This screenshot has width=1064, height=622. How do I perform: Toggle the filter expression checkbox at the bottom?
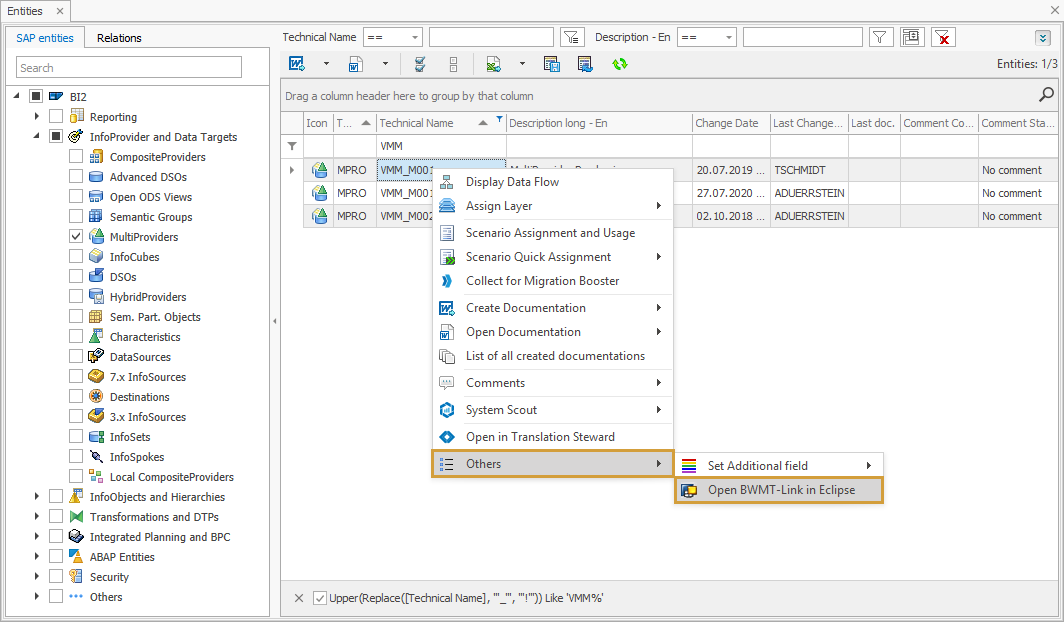tap(321, 597)
